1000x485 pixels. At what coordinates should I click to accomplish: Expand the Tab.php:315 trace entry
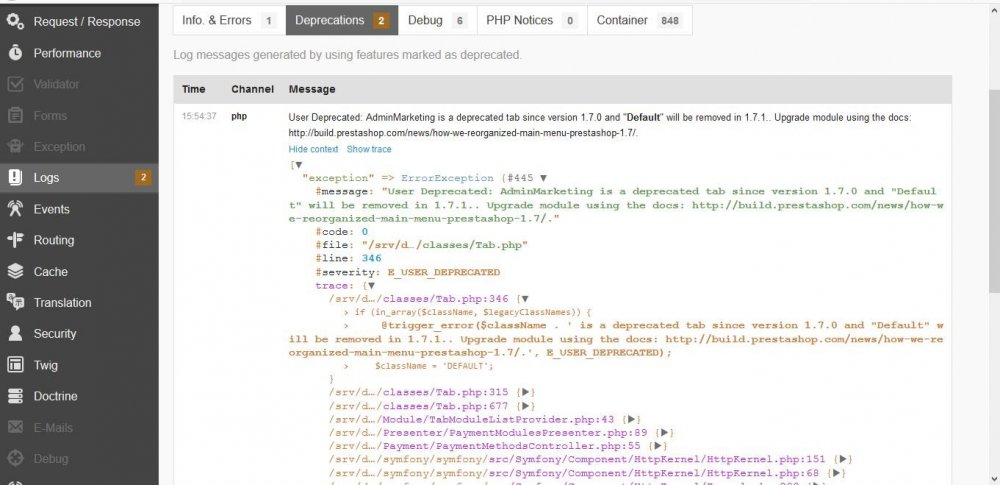pyautogui.click(x=527, y=392)
